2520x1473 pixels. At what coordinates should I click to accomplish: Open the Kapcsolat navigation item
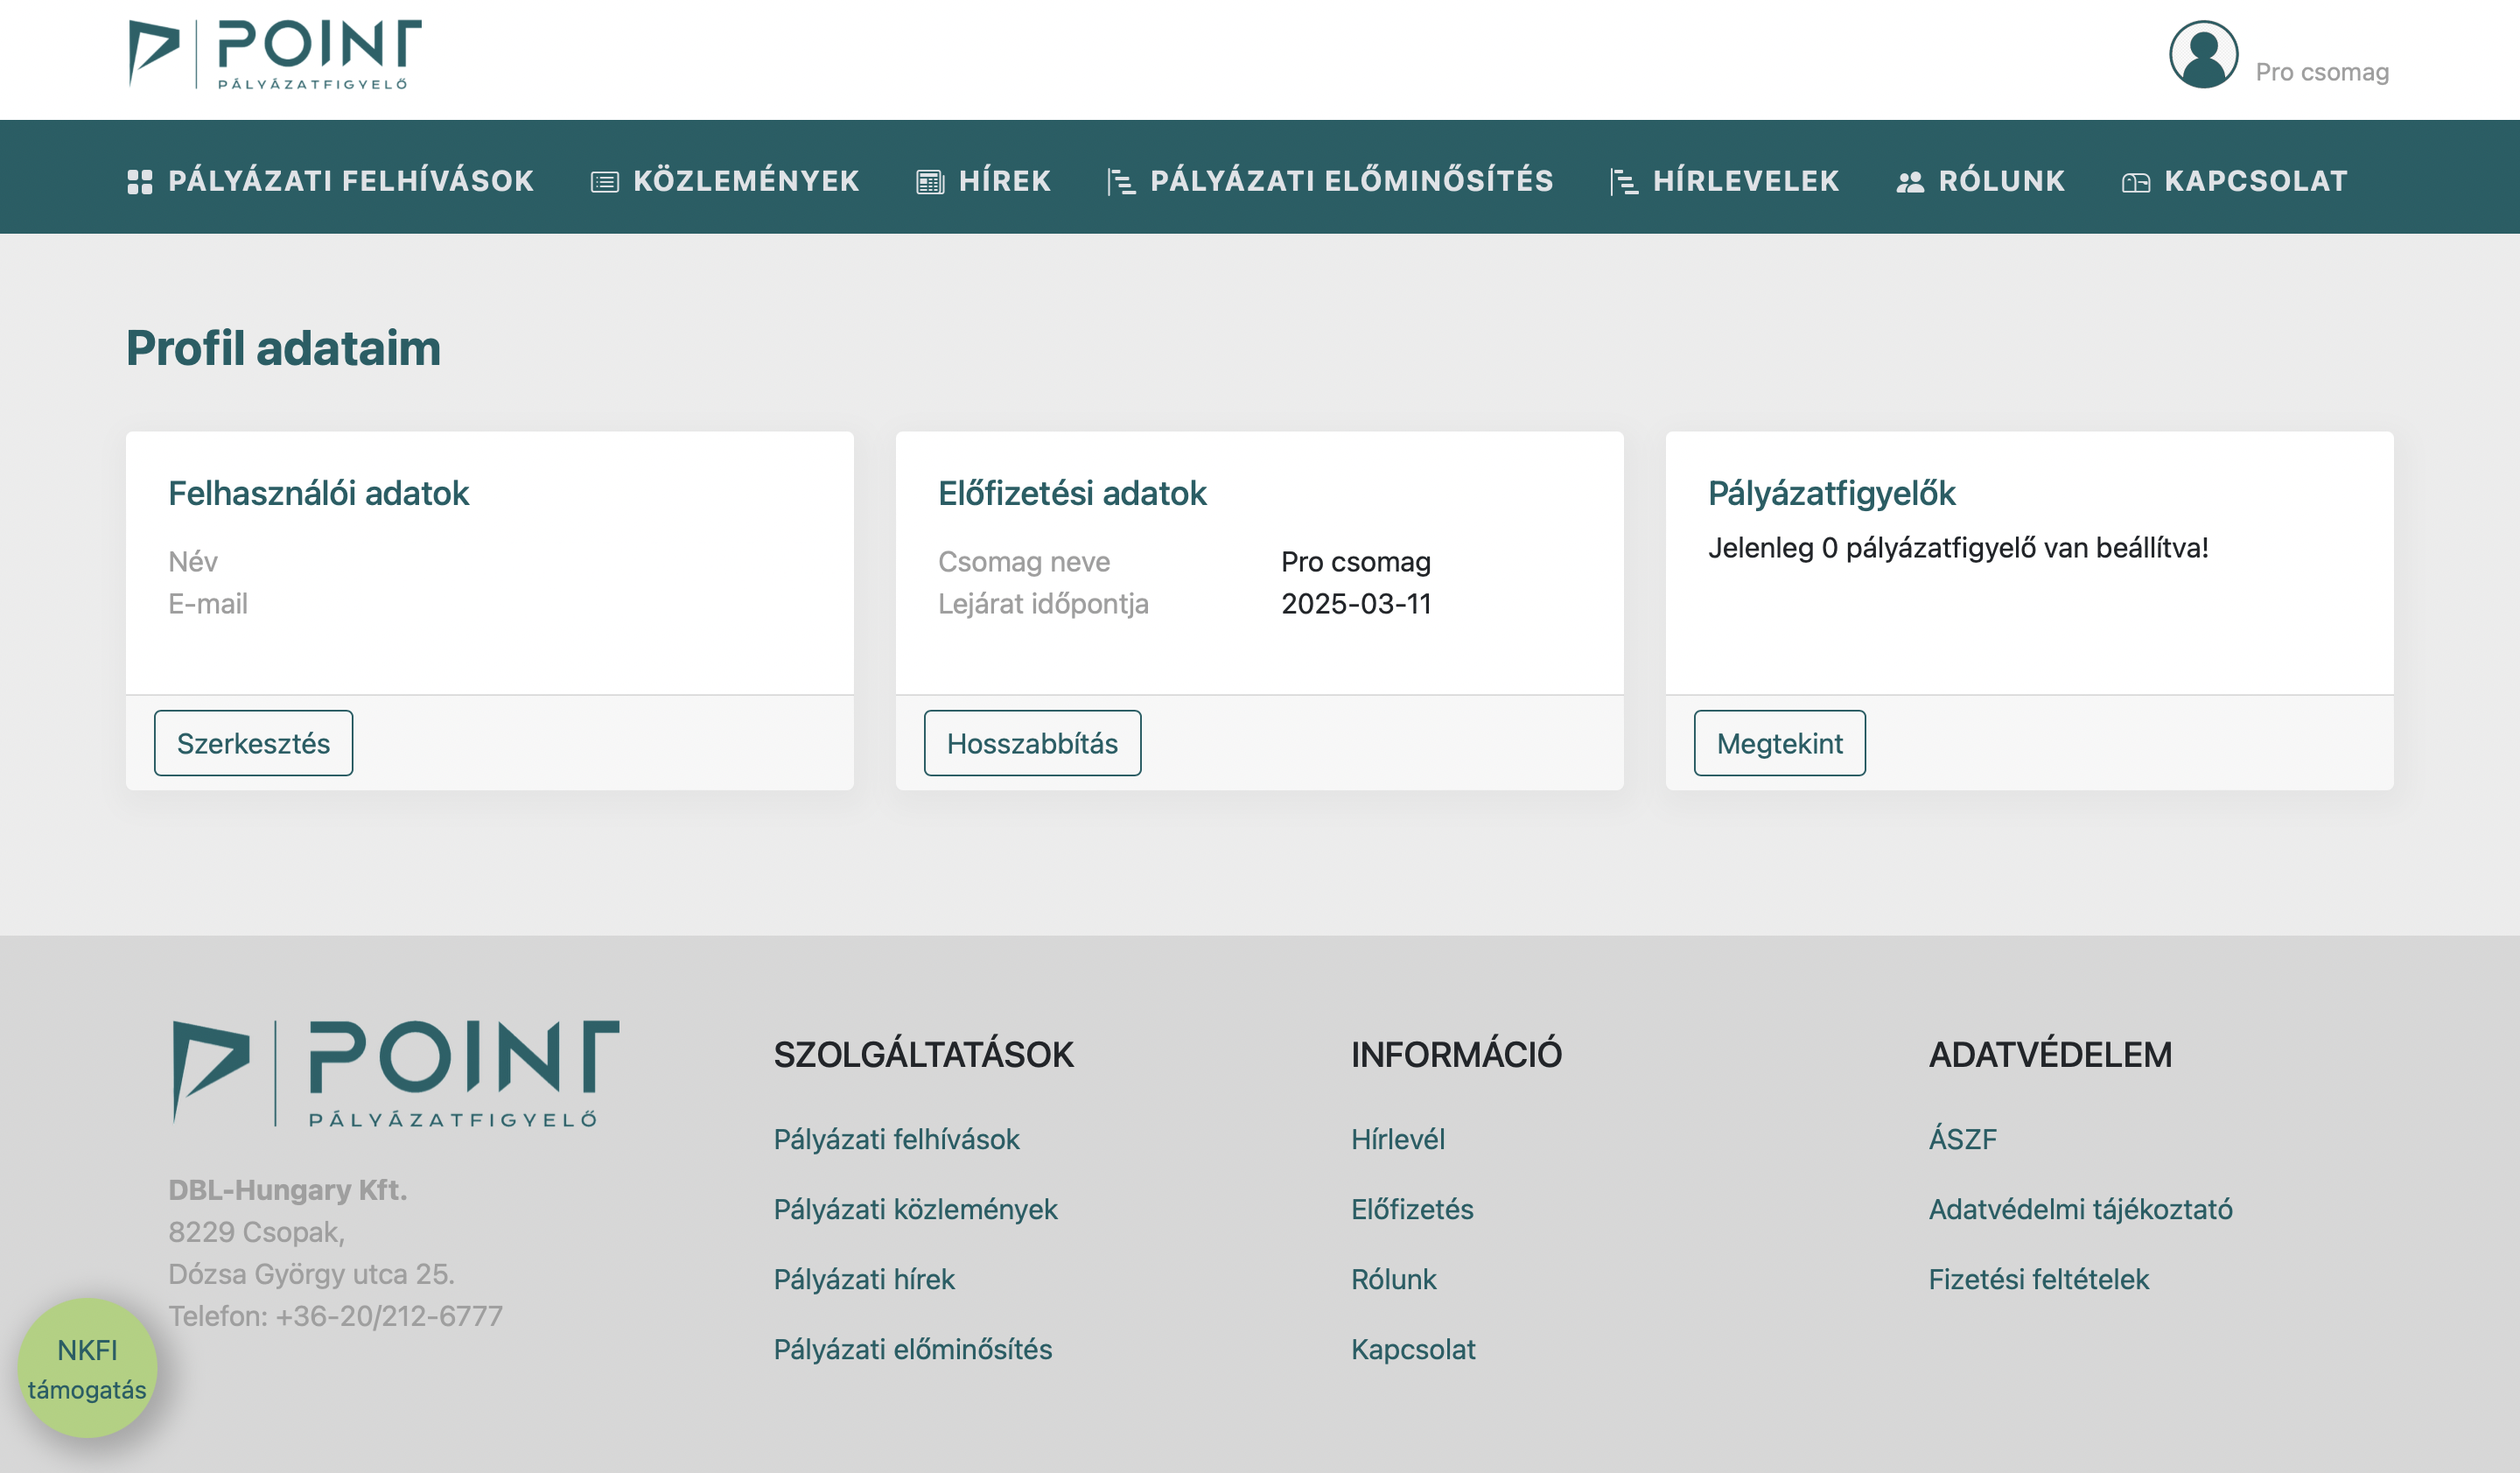click(x=2255, y=181)
